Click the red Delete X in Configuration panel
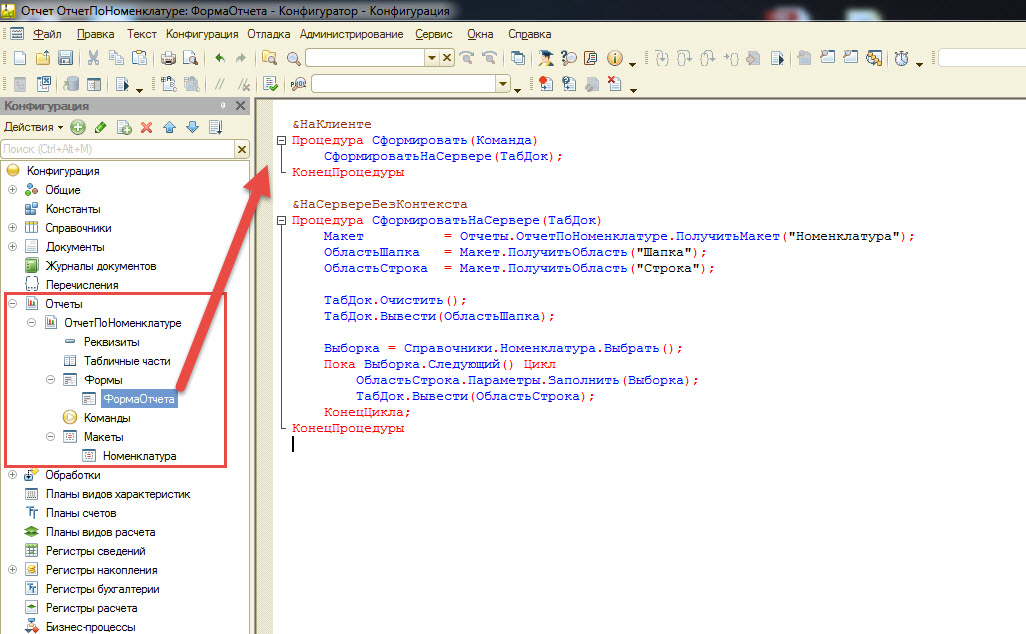This screenshot has height=634, width=1026. click(x=147, y=128)
